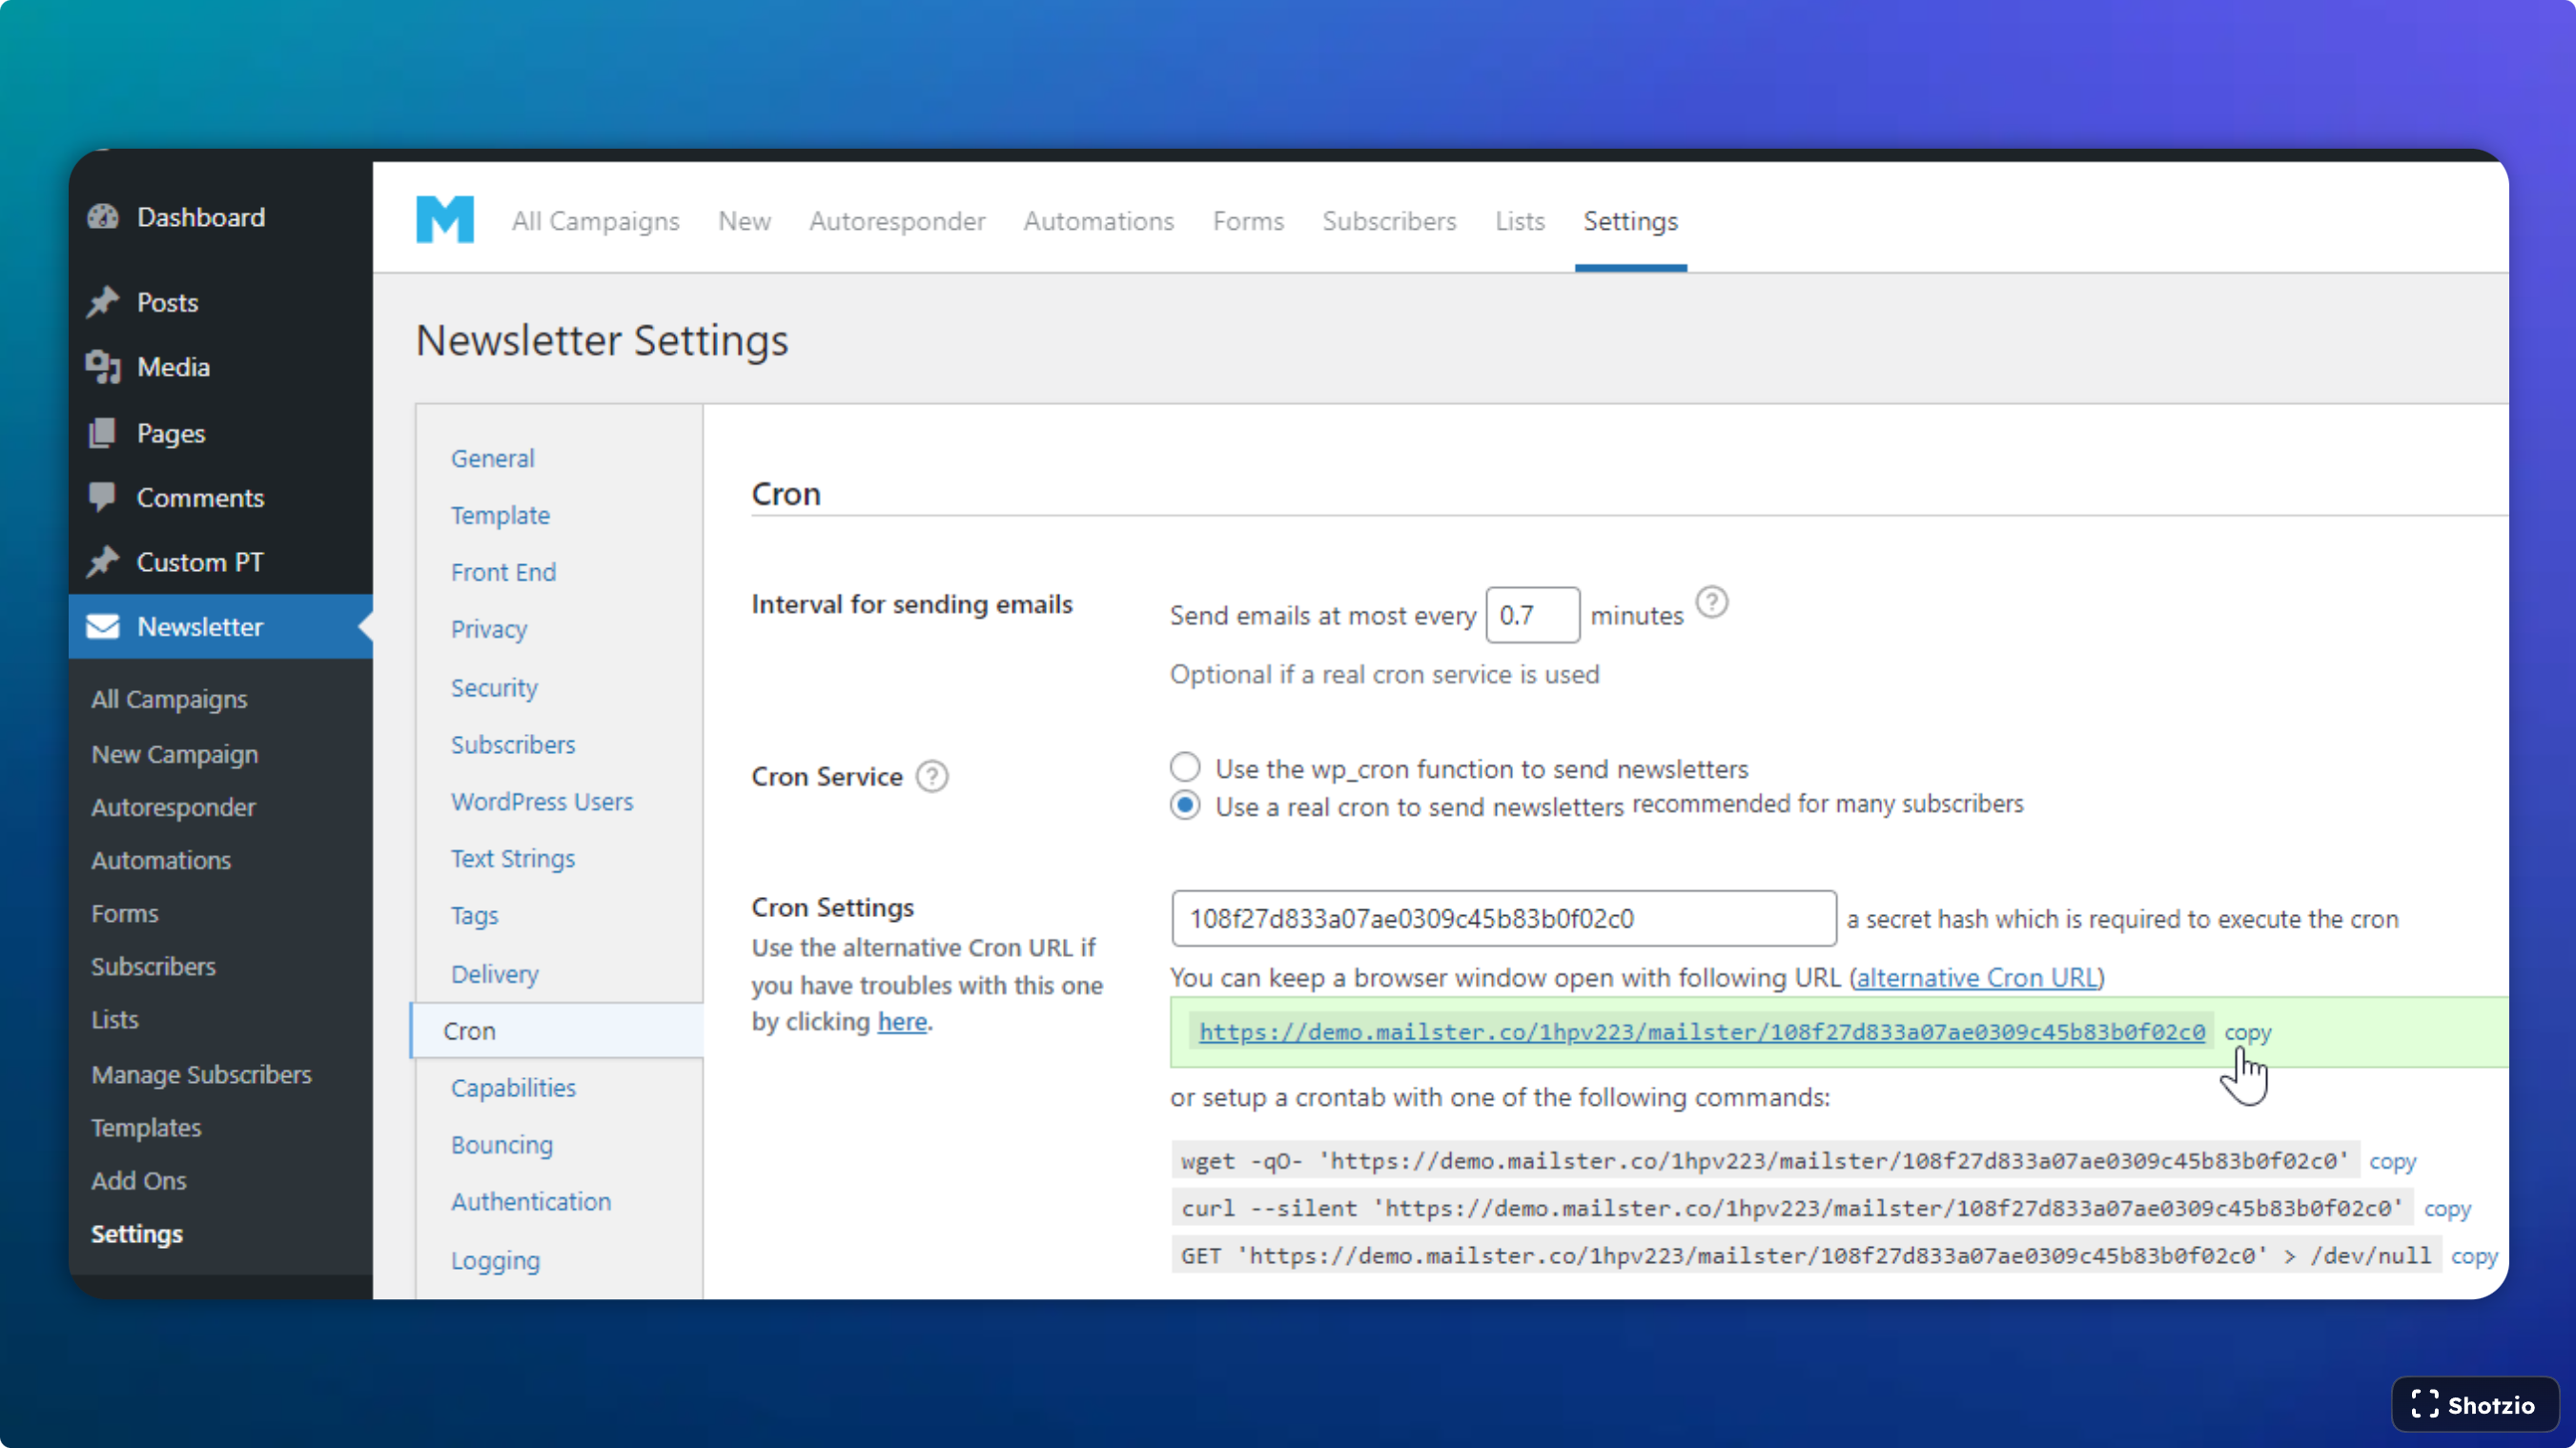
Task: Select real cron radio option
Action: pyautogui.click(x=1185, y=806)
